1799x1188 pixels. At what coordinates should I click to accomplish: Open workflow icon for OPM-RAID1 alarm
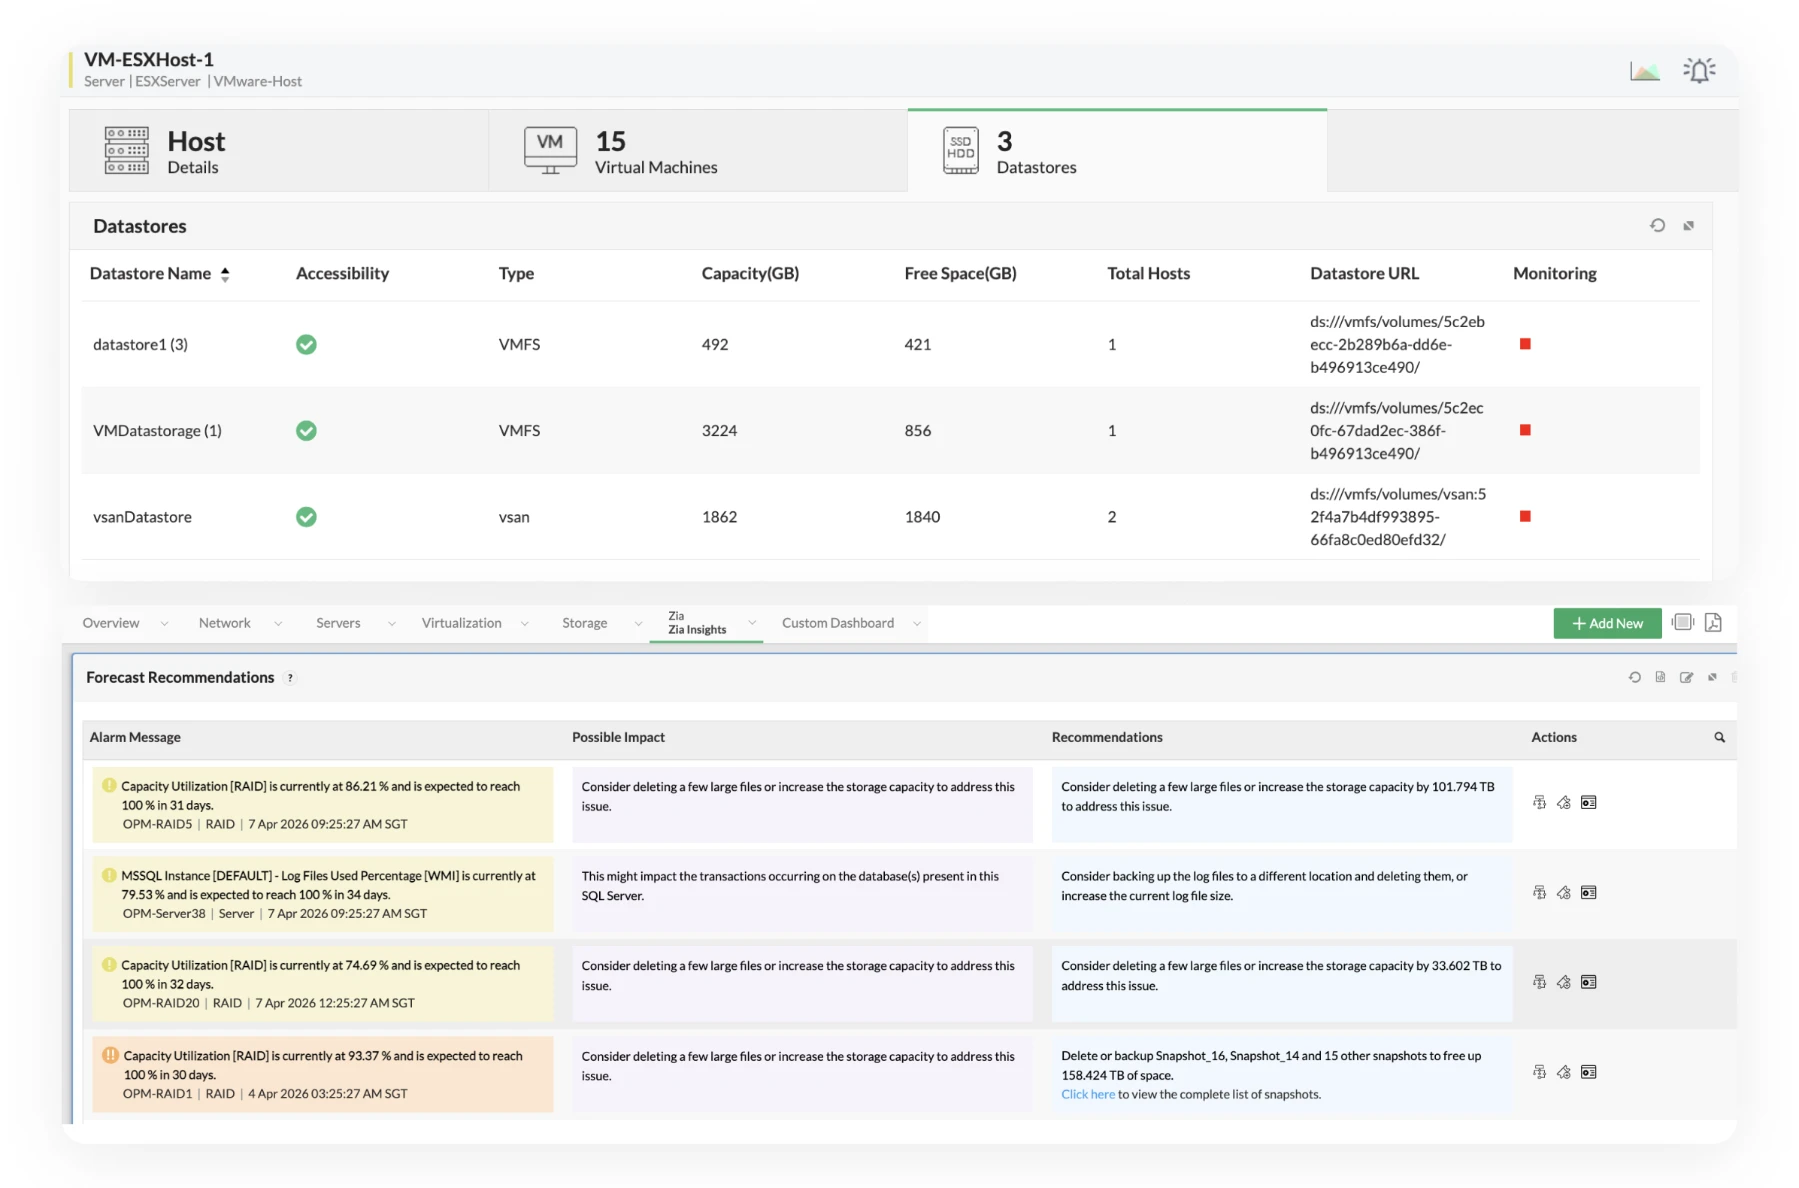click(1539, 1072)
